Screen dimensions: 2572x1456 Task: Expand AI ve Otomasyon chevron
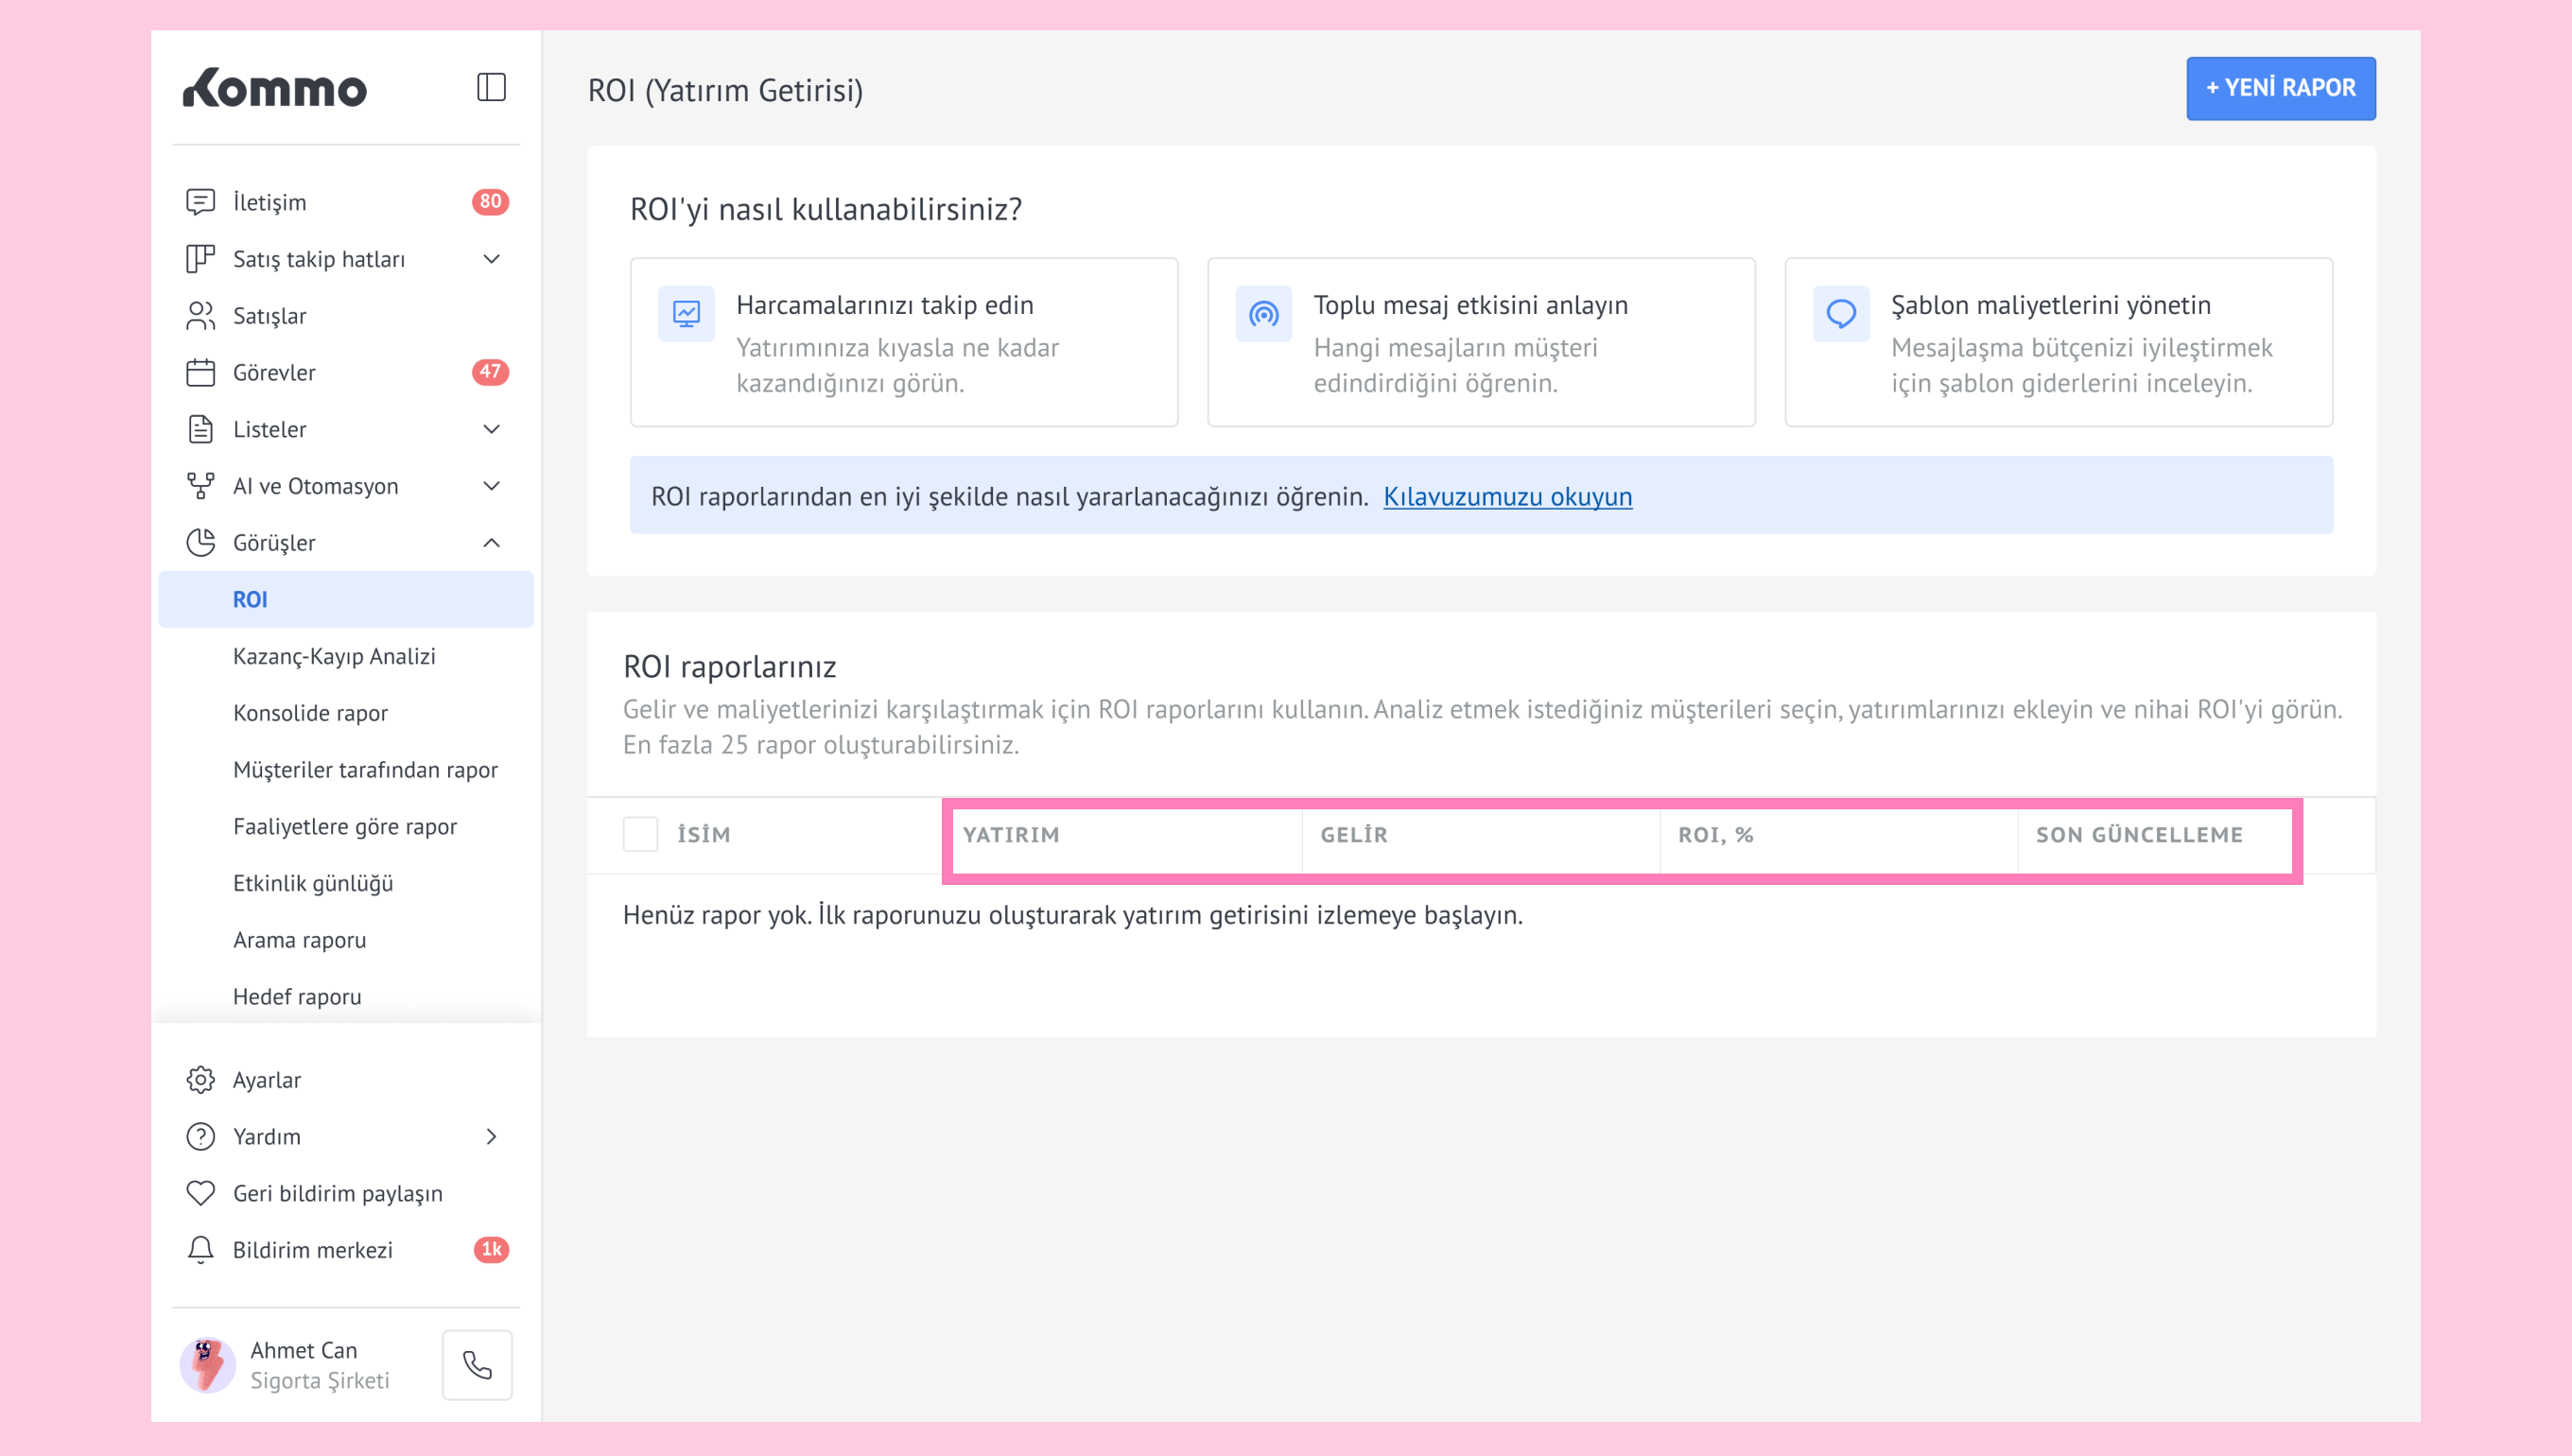click(x=491, y=486)
